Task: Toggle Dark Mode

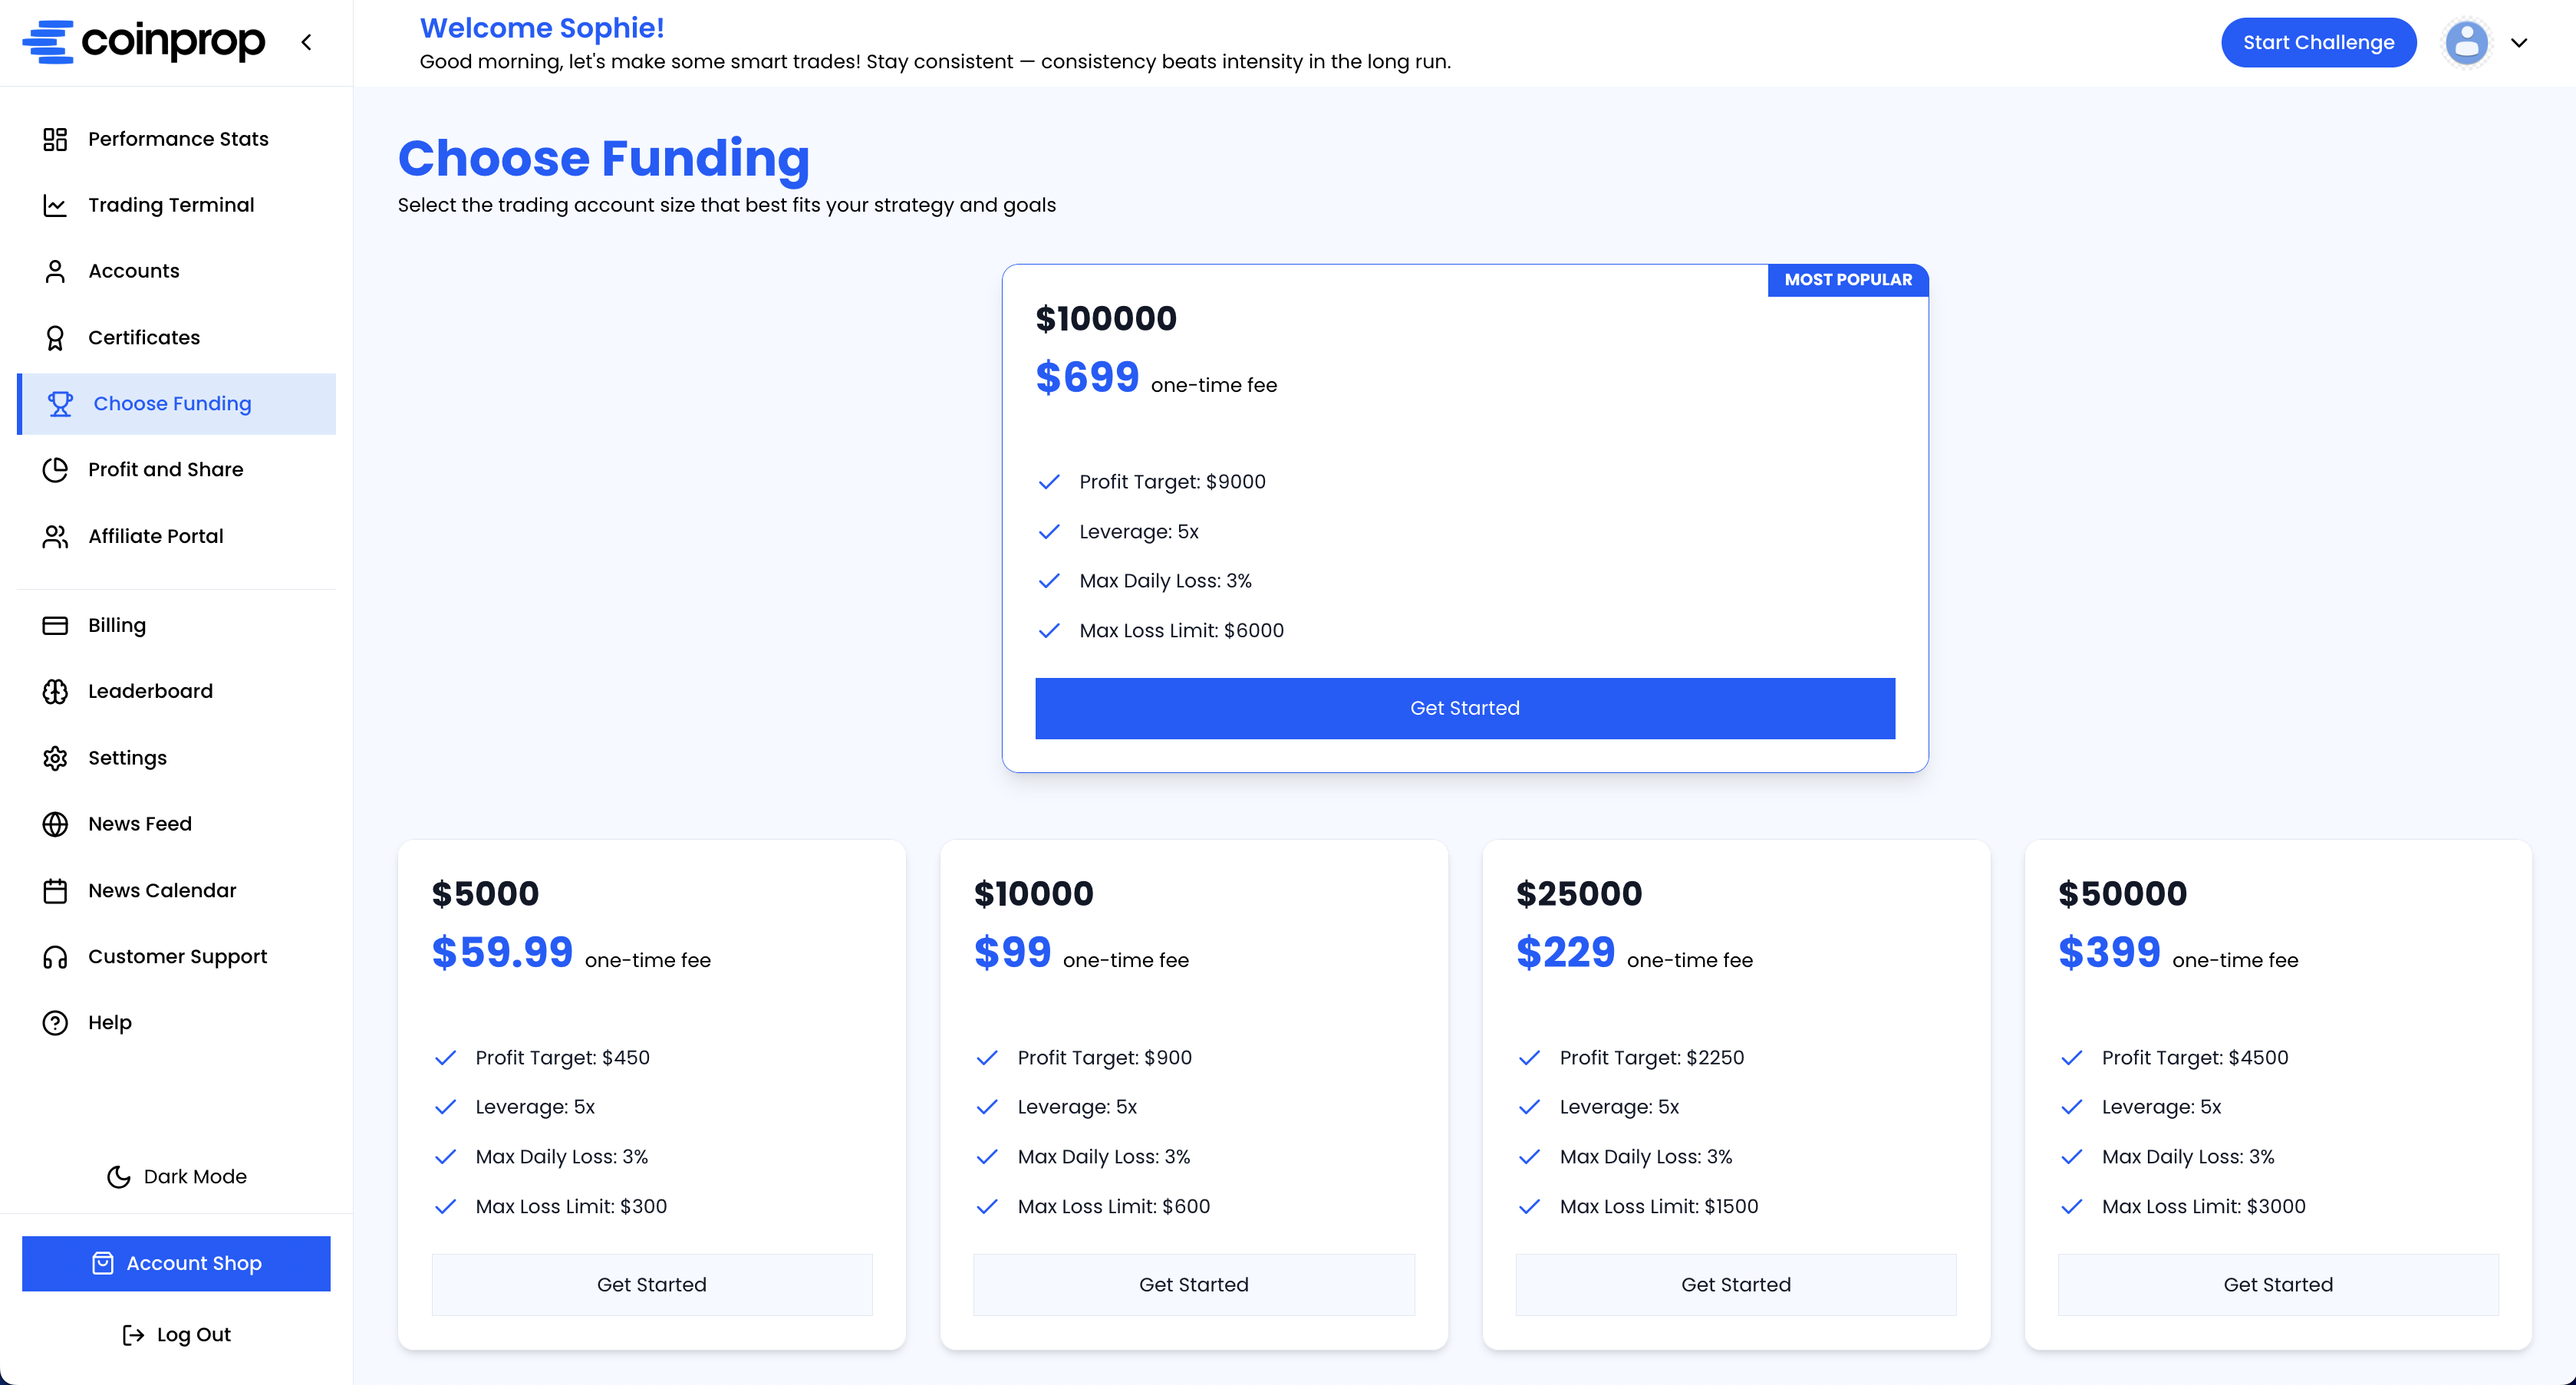Action: pos(177,1176)
